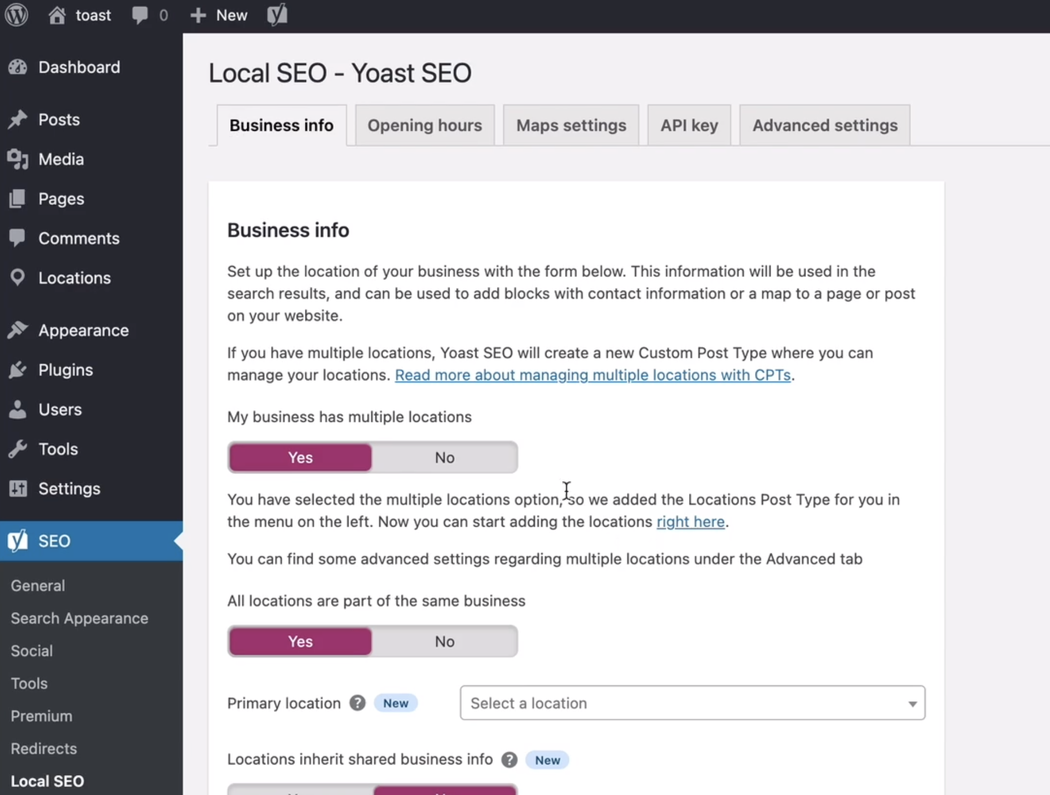Open Local SEO under SEO submenu
The width and height of the screenshot is (1050, 795).
(47, 781)
